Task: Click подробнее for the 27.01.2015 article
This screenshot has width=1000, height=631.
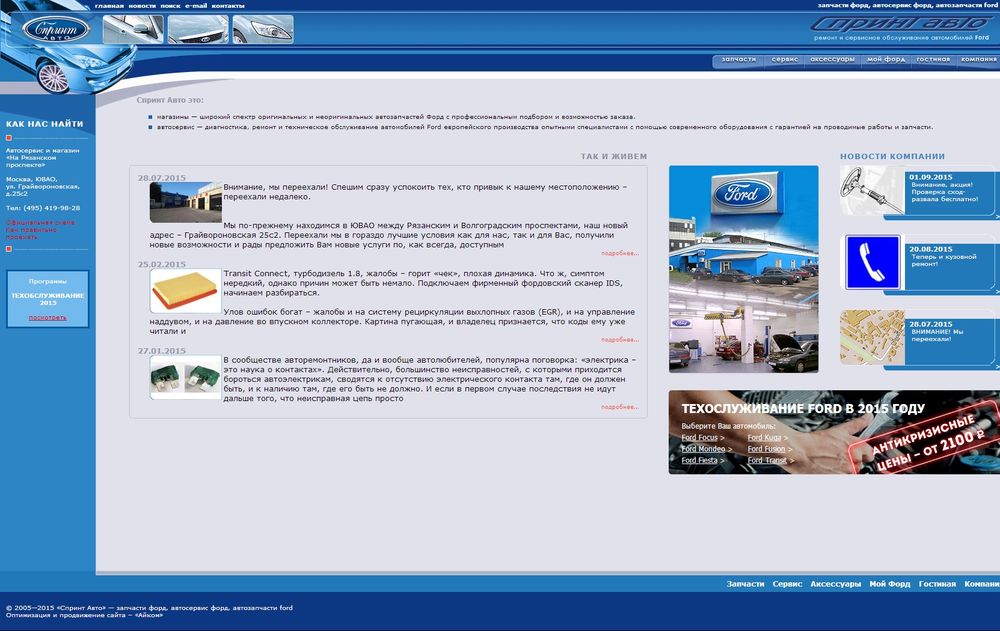Action: pyautogui.click(x=619, y=406)
